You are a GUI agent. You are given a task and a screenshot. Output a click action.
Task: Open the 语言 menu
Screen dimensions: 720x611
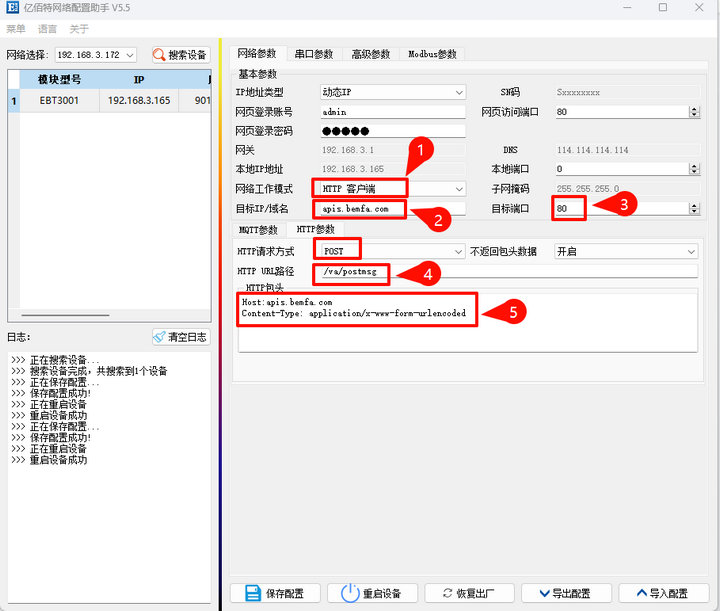tap(47, 29)
